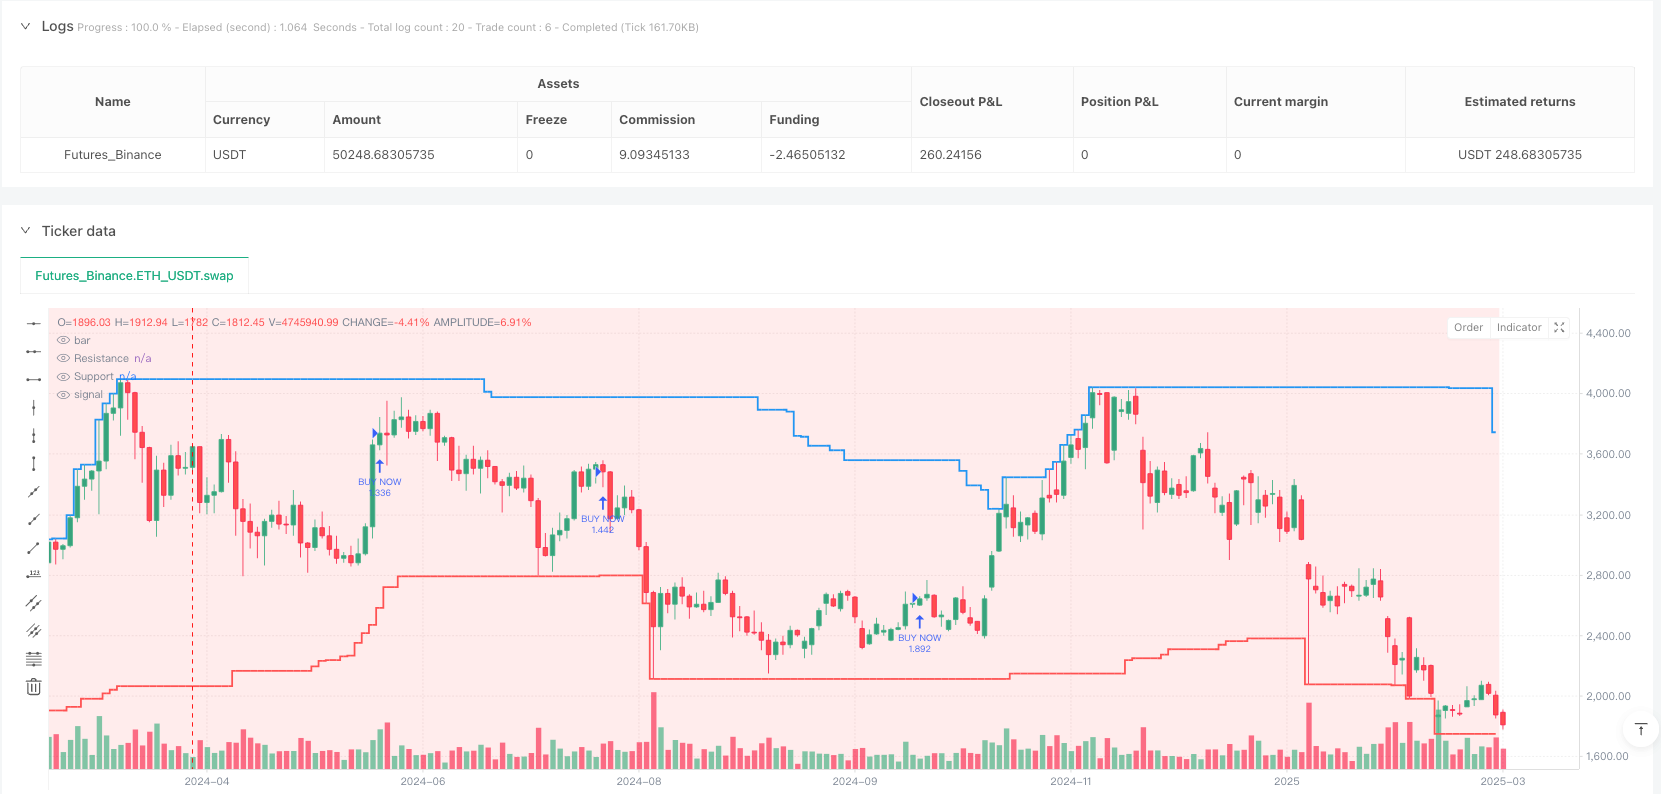
Task: Select the horizontal segment drawing tool
Action: [x=33, y=380]
